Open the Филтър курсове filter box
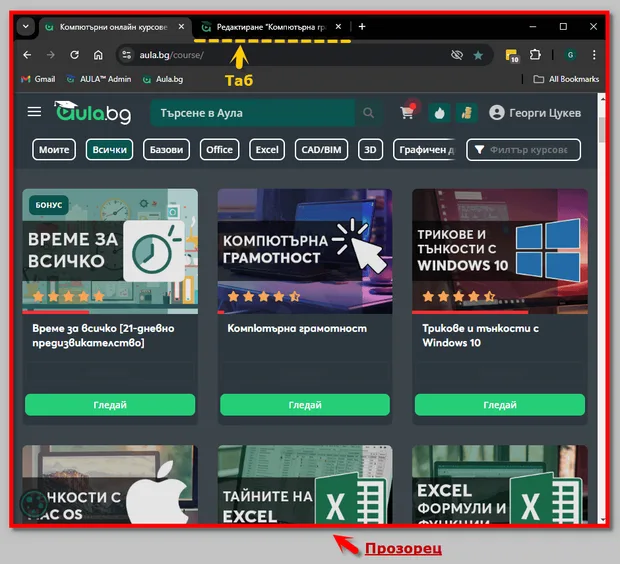The width and height of the screenshot is (620, 564). [x=524, y=150]
